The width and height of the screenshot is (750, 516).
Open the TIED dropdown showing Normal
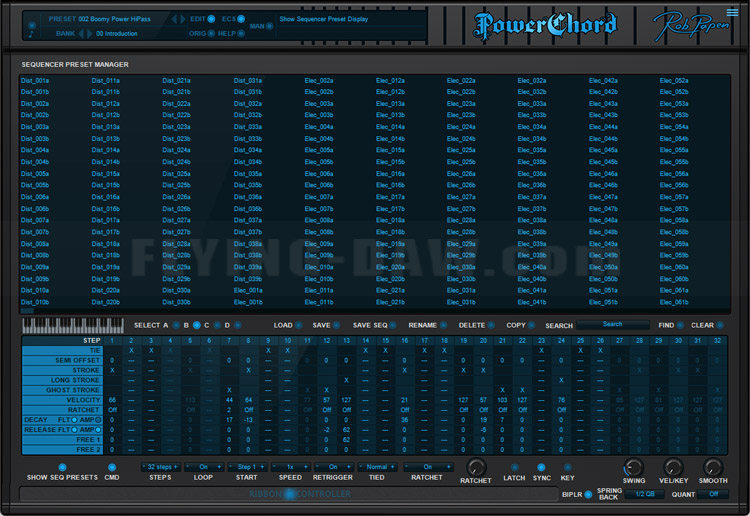coord(377,467)
